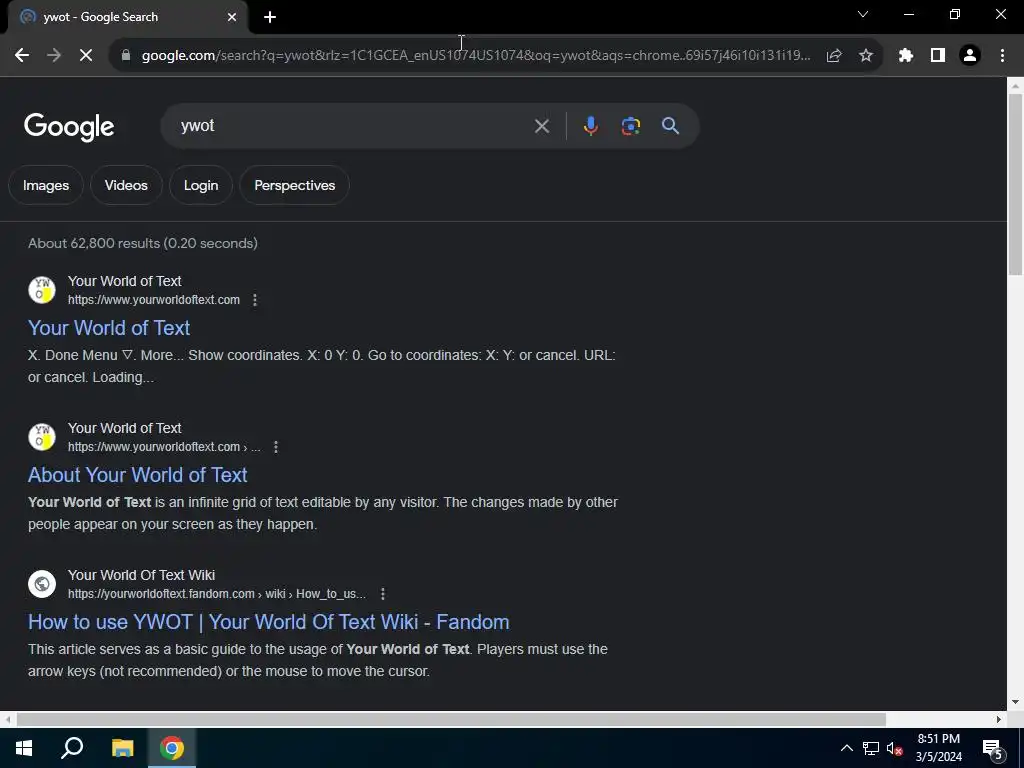Close the ywot - Google Search tab
The width and height of the screenshot is (1024, 768).
tap(232, 17)
